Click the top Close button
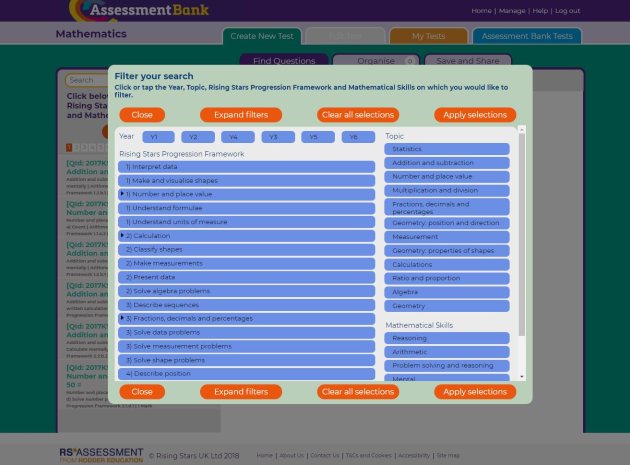 pyautogui.click(x=142, y=115)
